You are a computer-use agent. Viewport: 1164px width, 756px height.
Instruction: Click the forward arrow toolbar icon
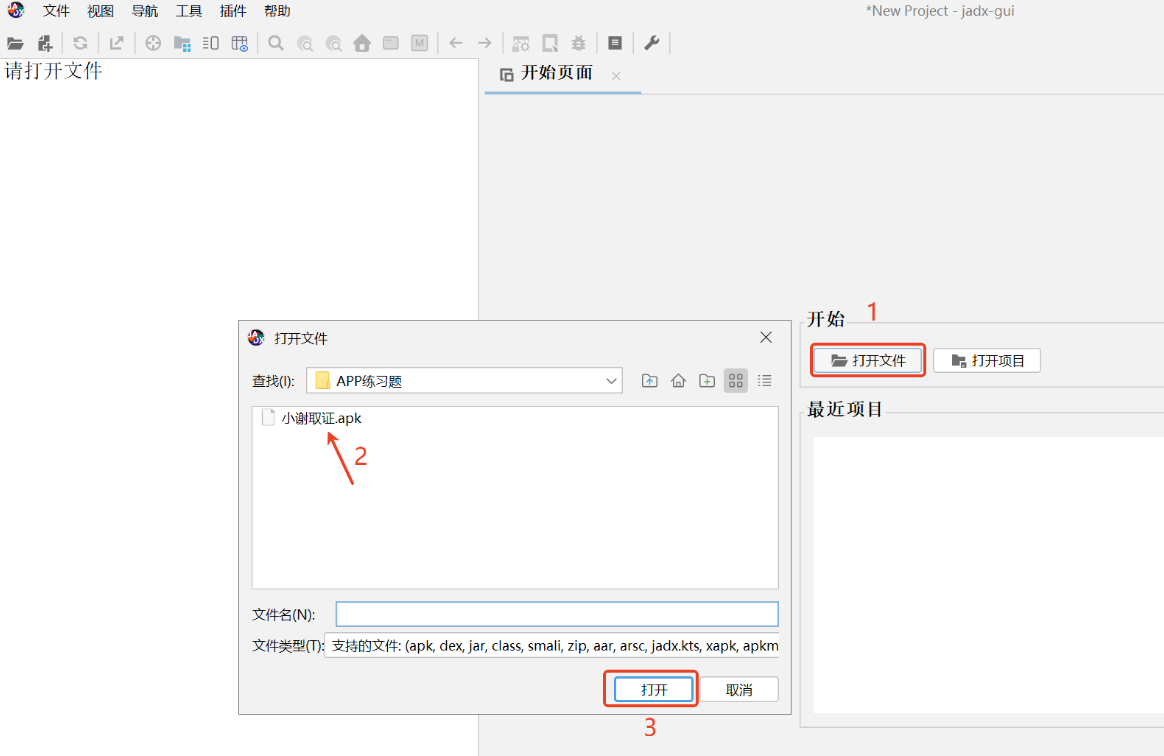point(485,43)
